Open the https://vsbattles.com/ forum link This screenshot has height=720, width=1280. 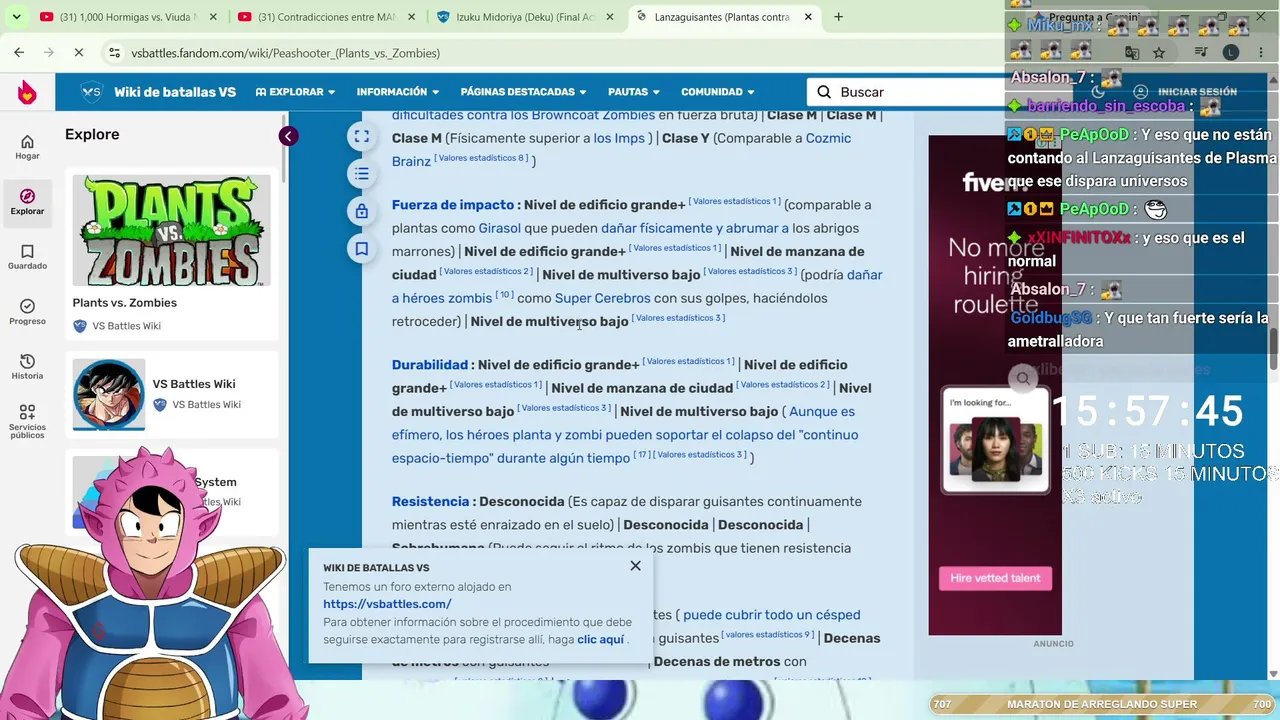[x=387, y=604]
